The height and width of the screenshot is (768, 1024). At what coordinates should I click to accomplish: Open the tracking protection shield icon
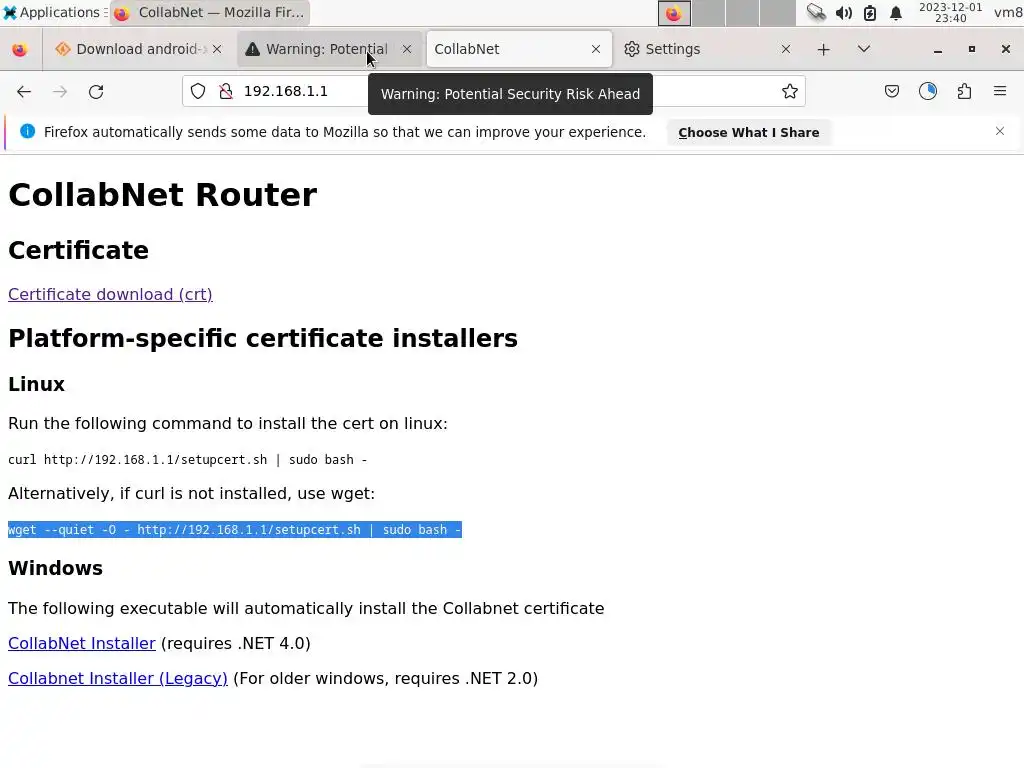coord(198,91)
